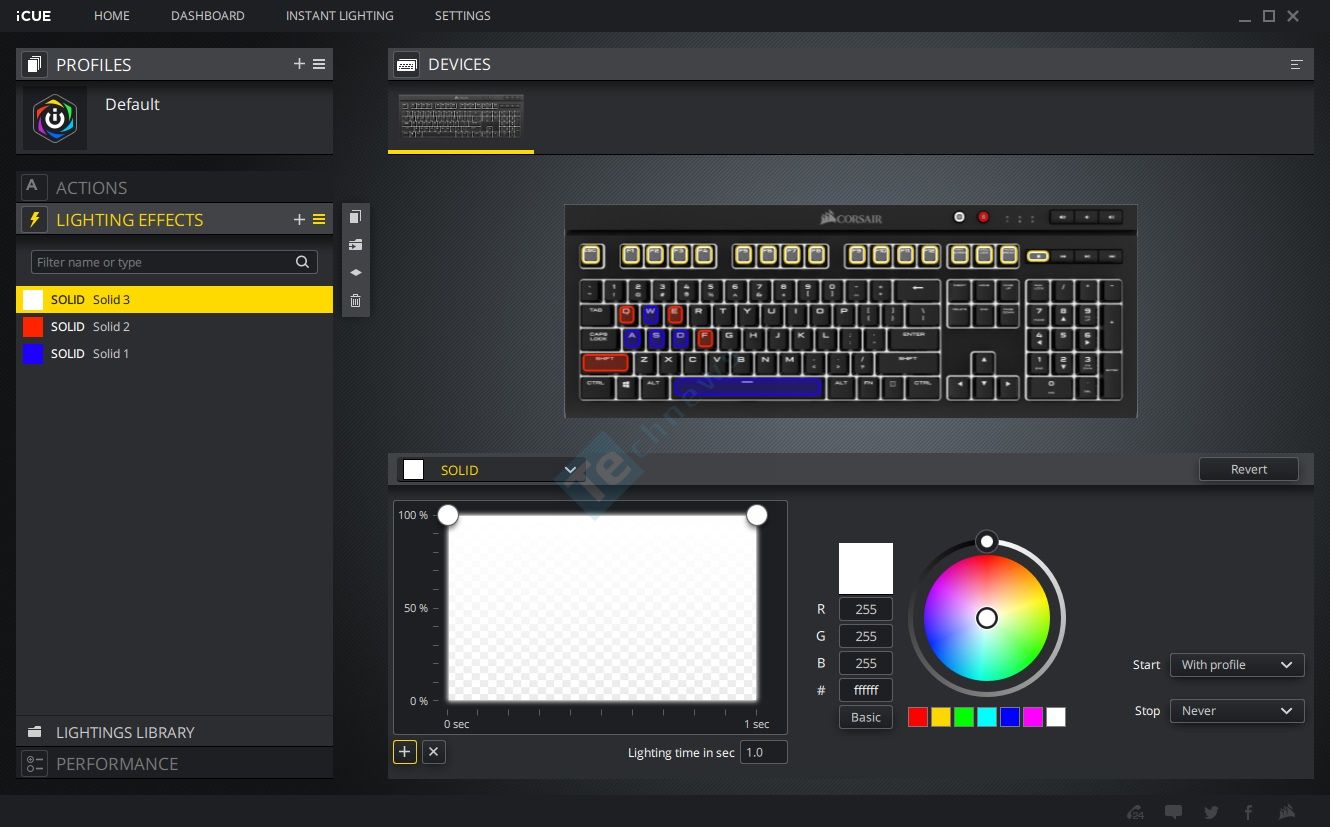This screenshot has height=827, width=1330.
Task: Open the chat forum icon
Action: pyautogui.click(x=1173, y=812)
